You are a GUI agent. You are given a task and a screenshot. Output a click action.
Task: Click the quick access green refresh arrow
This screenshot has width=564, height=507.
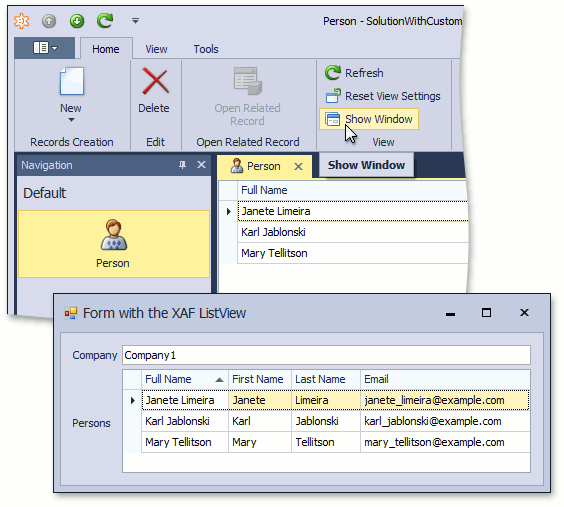pyautogui.click(x=105, y=20)
